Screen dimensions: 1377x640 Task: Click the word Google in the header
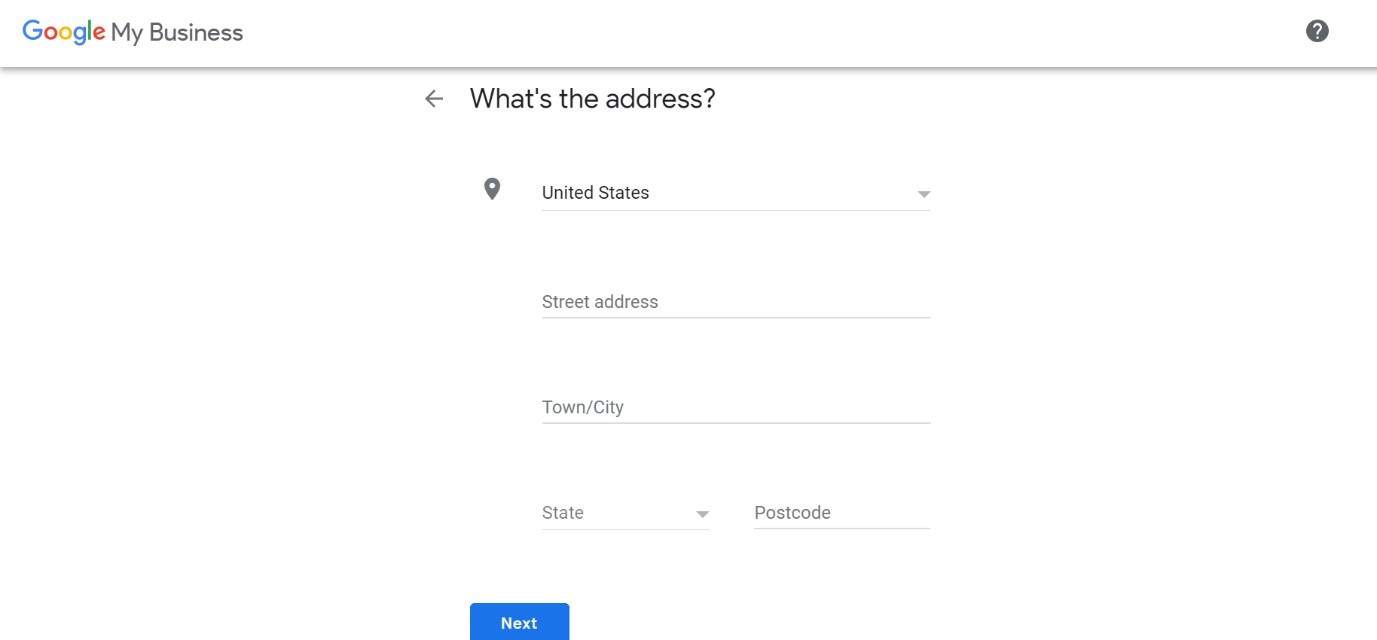[x=64, y=32]
